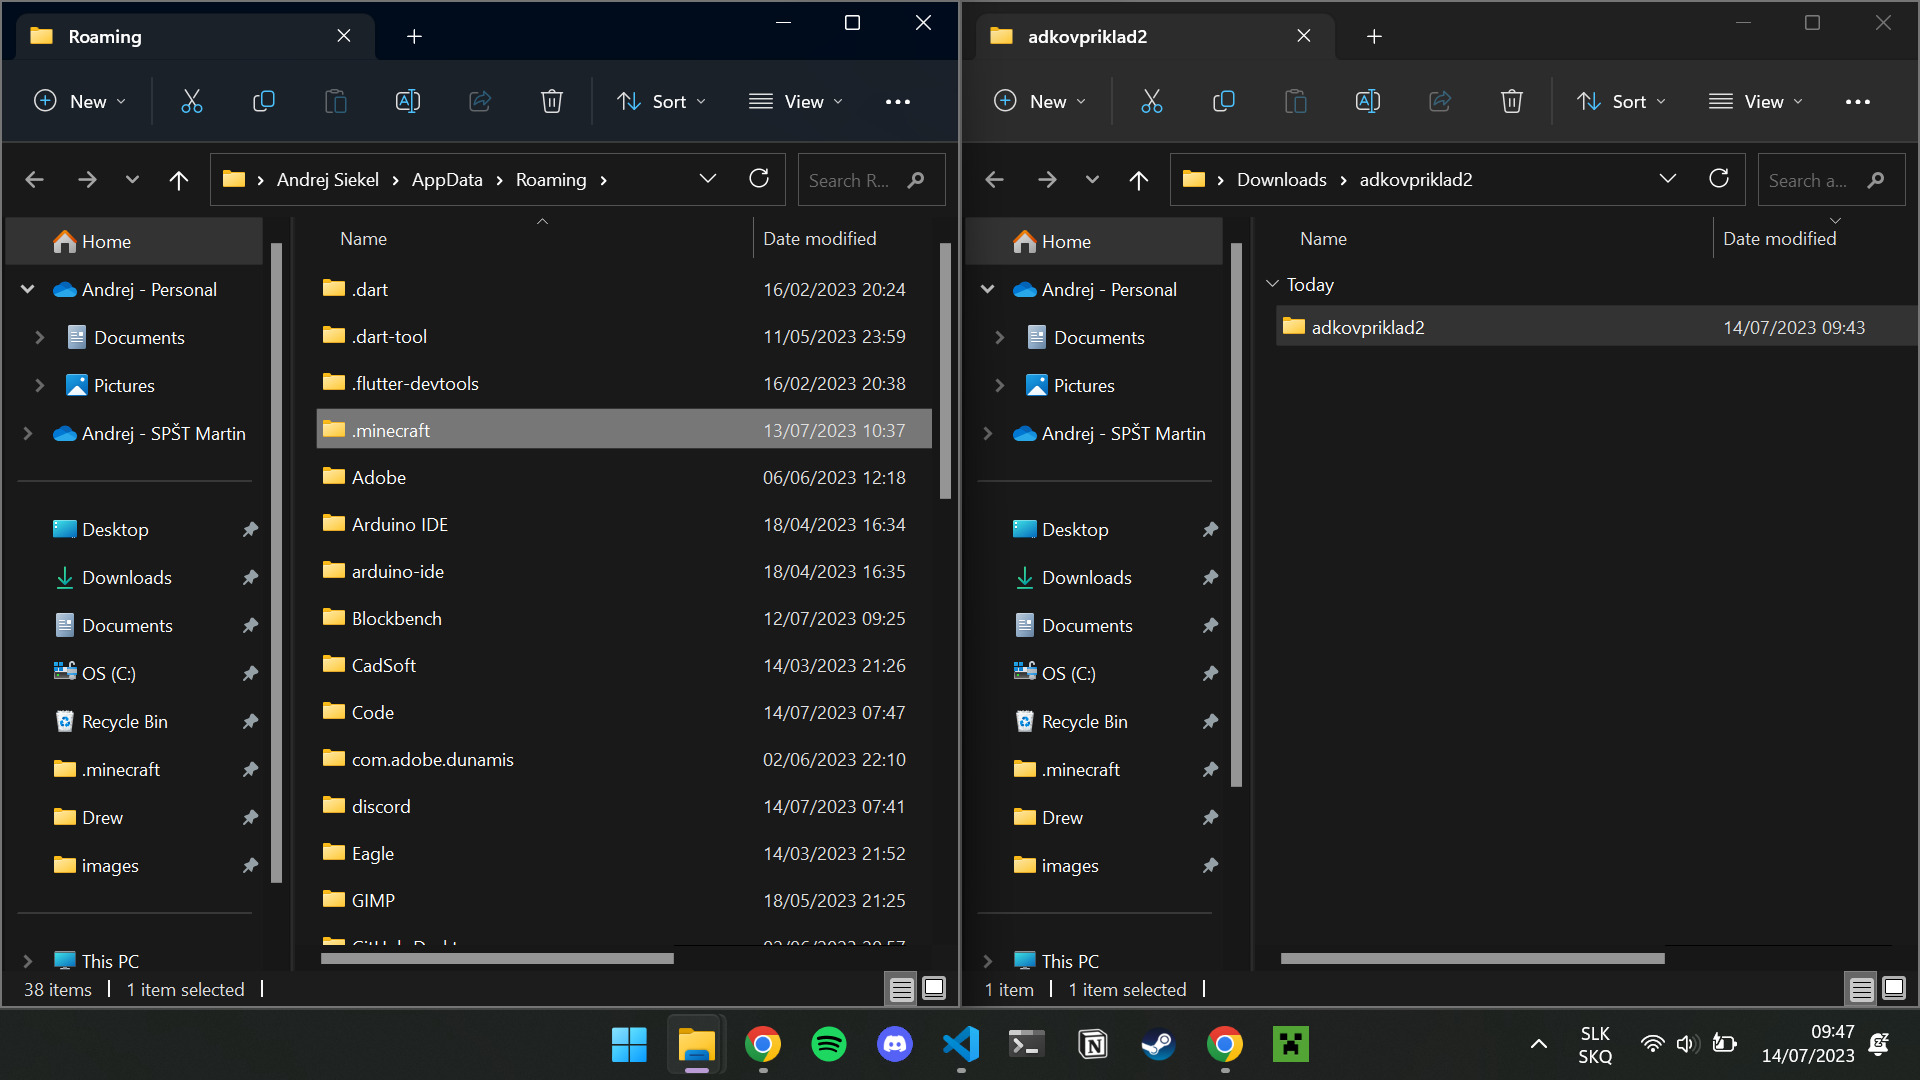Screen dimensions: 1920x1080
Task: Go back in Roaming window
Action: click(34, 180)
